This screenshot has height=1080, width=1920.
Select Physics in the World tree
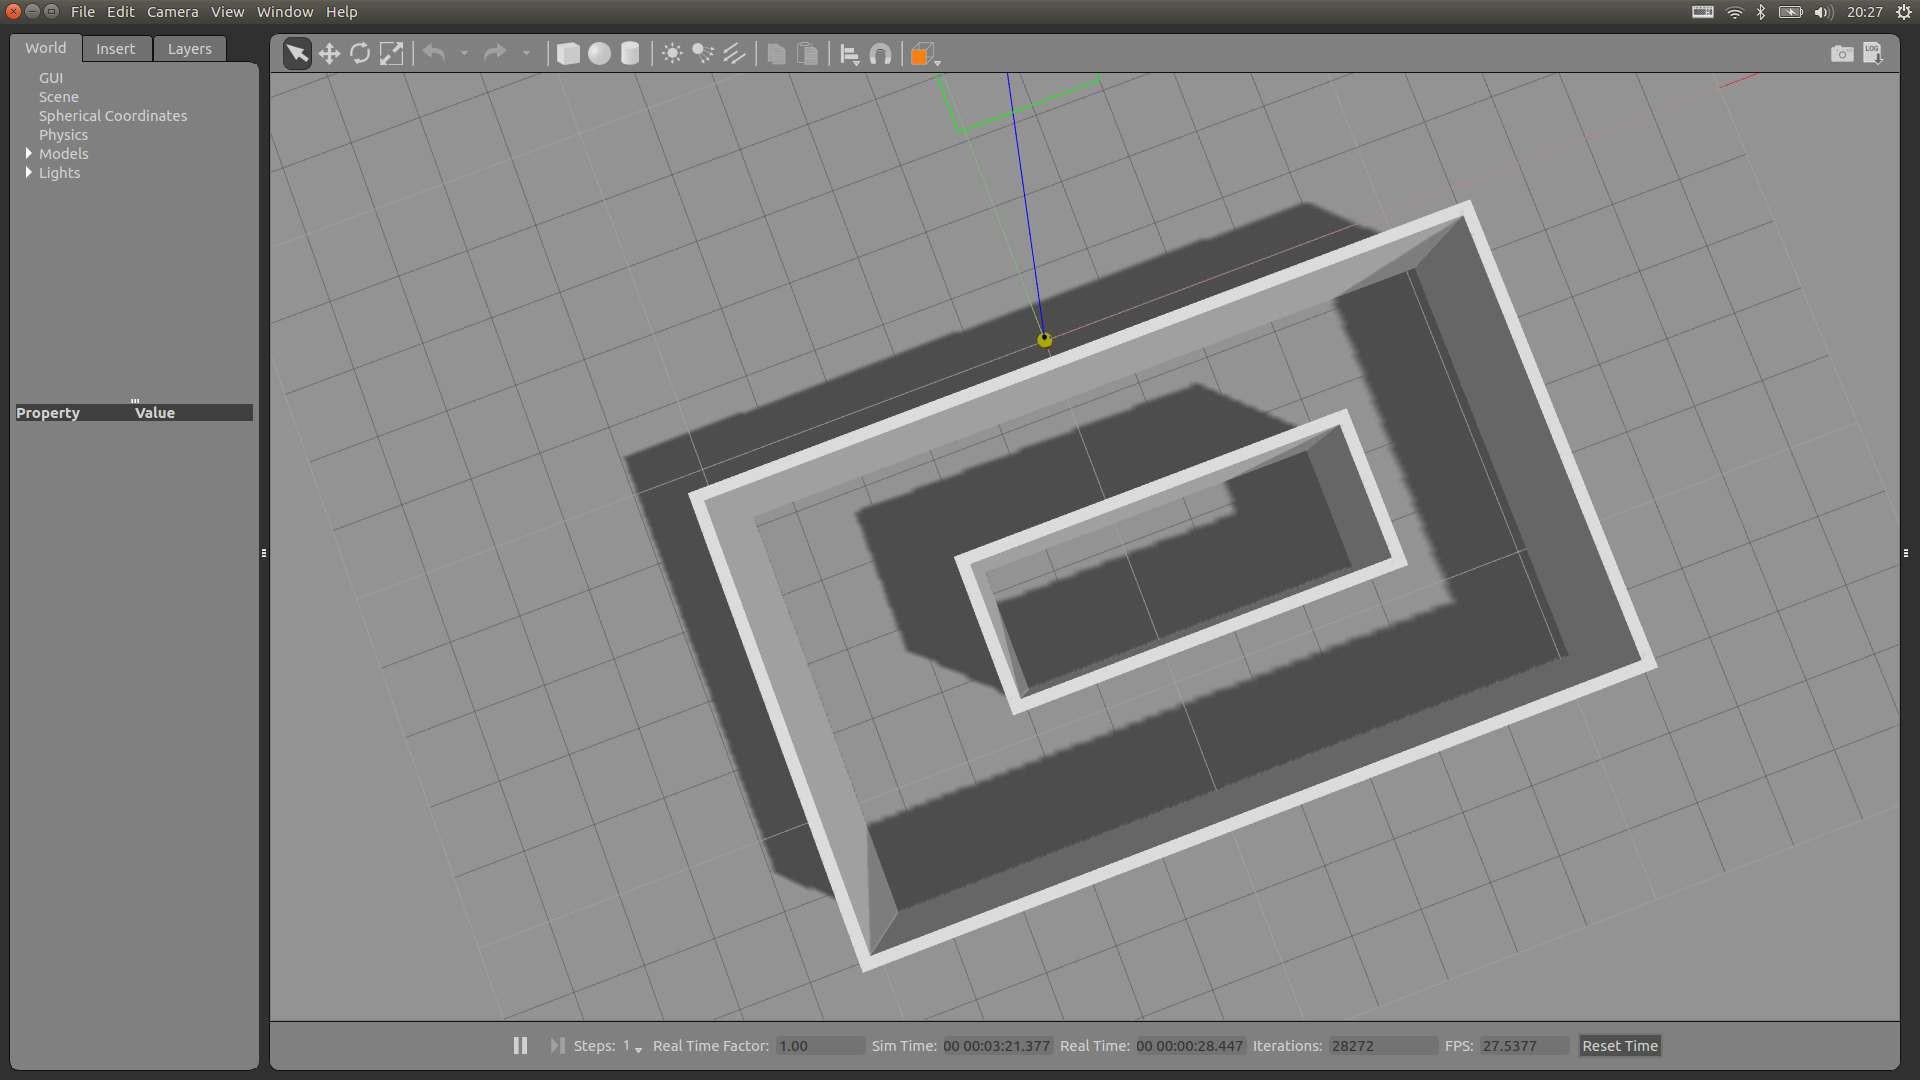click(x=63, y=135)
